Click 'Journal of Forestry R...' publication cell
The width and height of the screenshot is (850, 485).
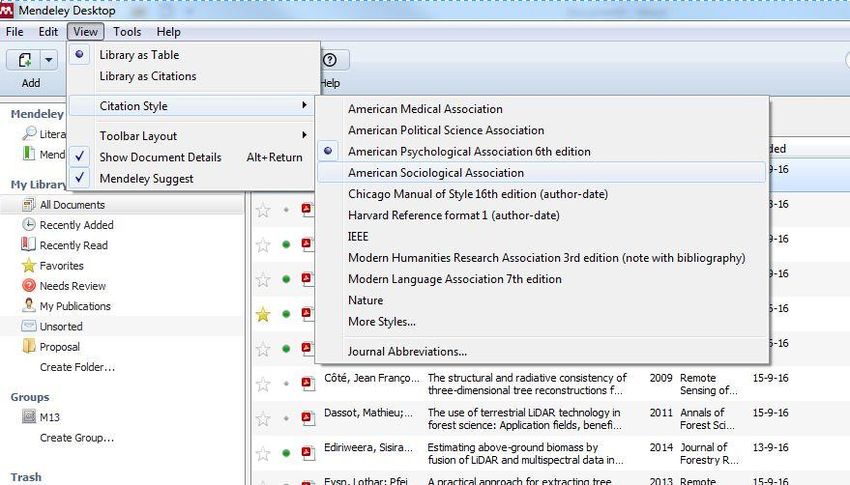(x=709, y=453)
